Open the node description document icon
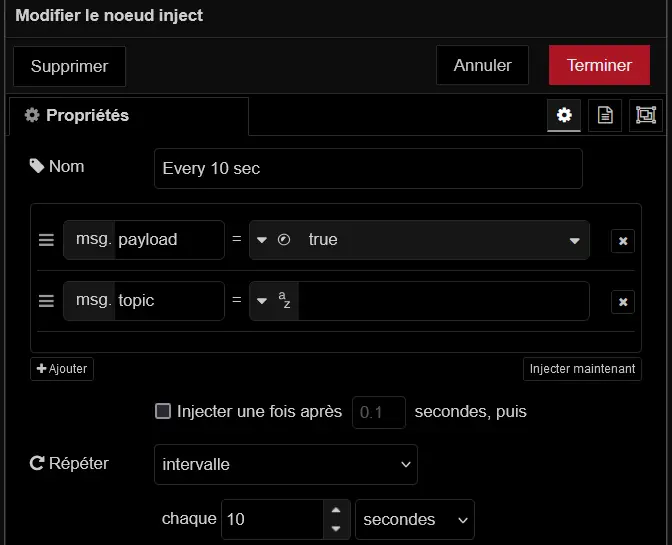 coord(605,115)
